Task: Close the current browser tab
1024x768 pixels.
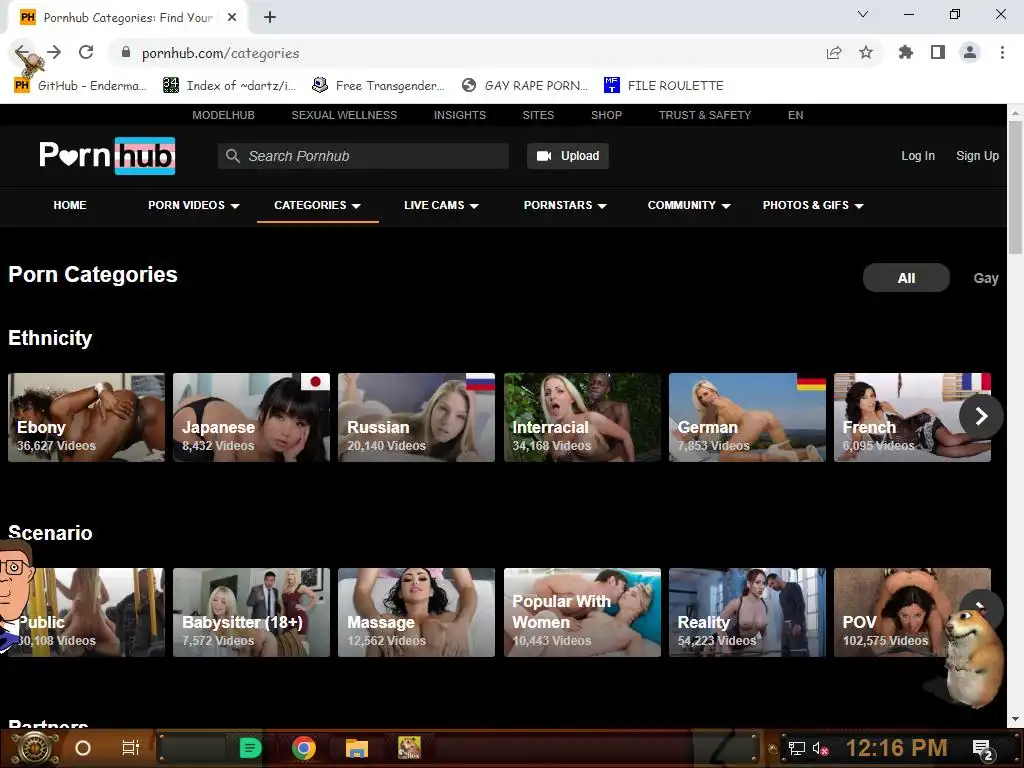Action: (232, 18)
